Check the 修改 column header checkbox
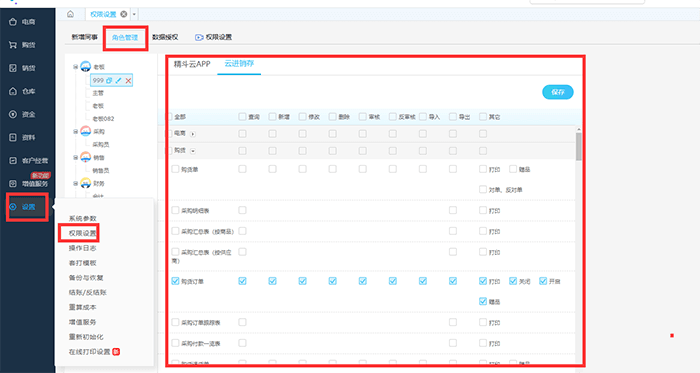The width and height of the screenshot is (700, 373). coord(303,116)
